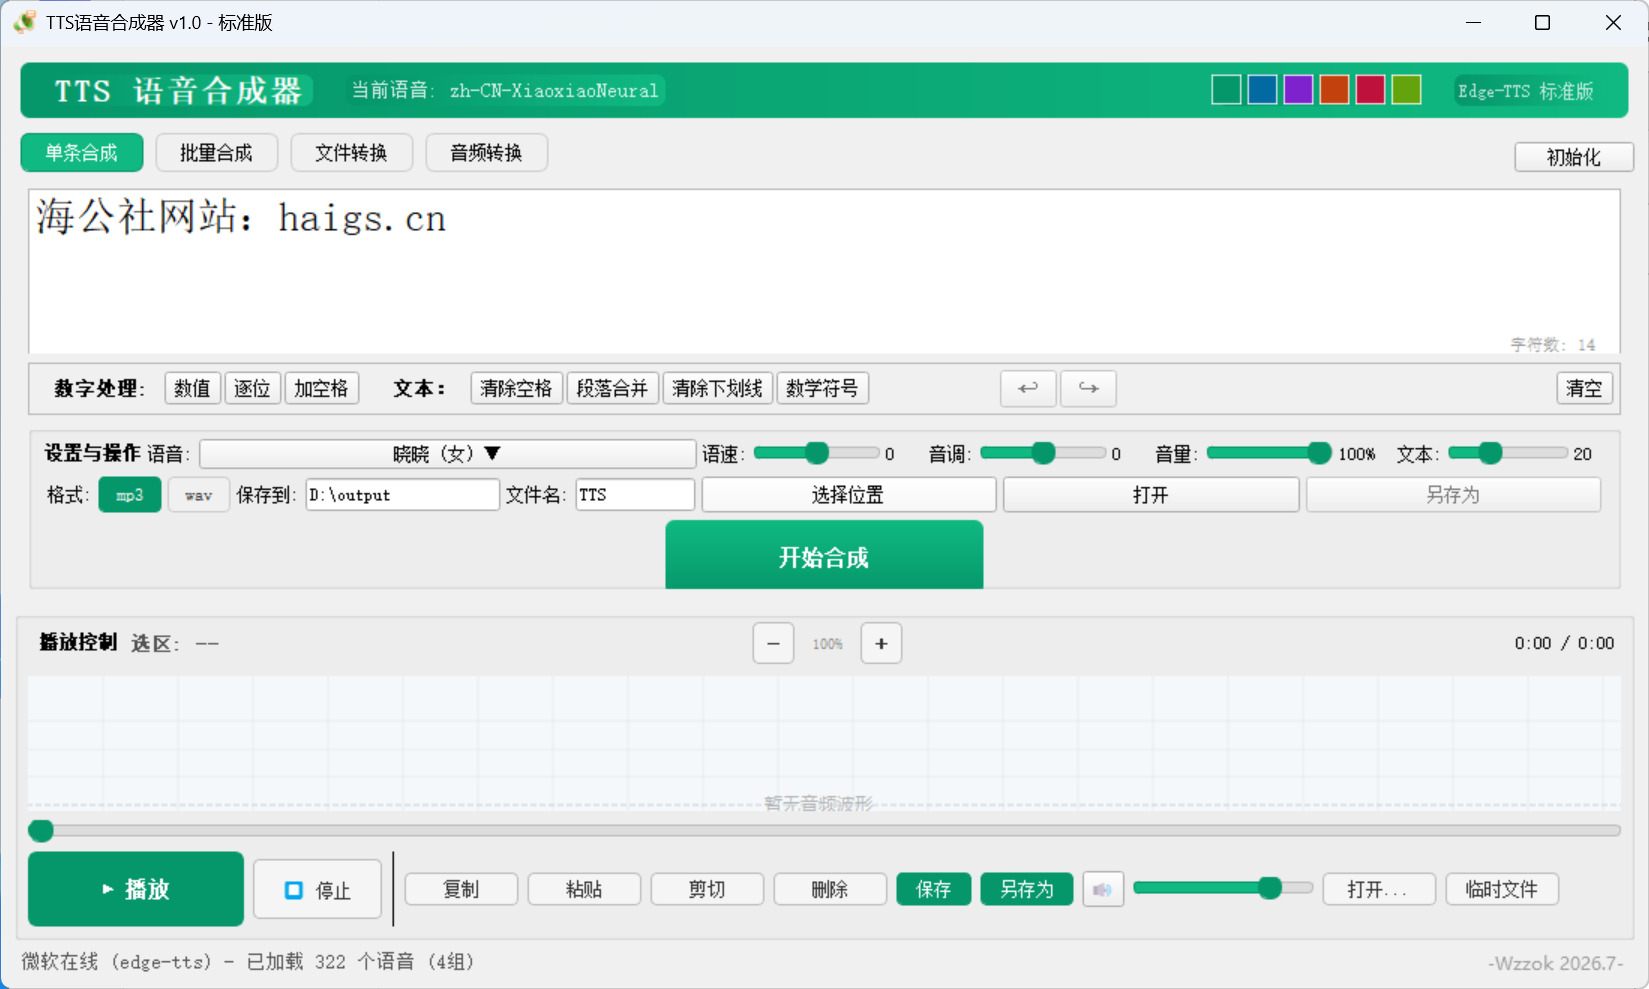Zoom in waveform with plus button
The width and height of the screenshot is (1649, 989).
point(881,644)
